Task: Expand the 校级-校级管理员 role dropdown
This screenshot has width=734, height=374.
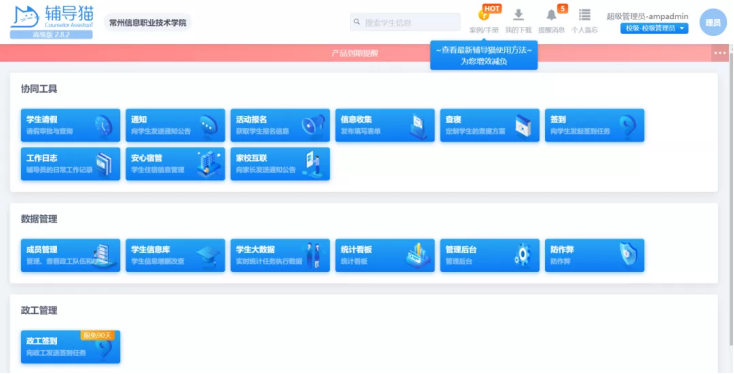Action: 654,29
